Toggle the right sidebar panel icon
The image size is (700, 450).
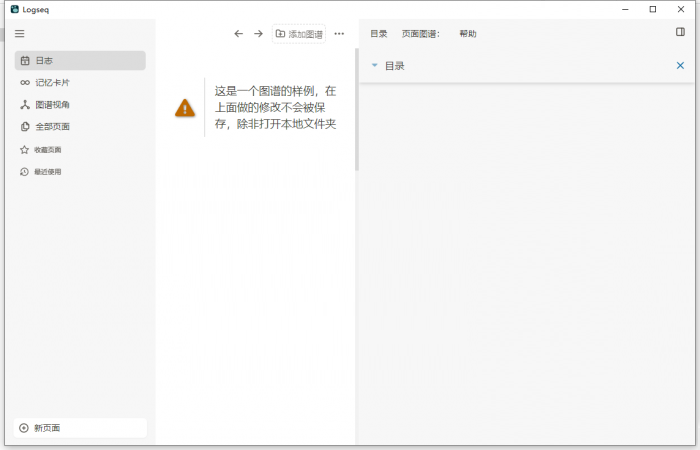tap(680, 32)
